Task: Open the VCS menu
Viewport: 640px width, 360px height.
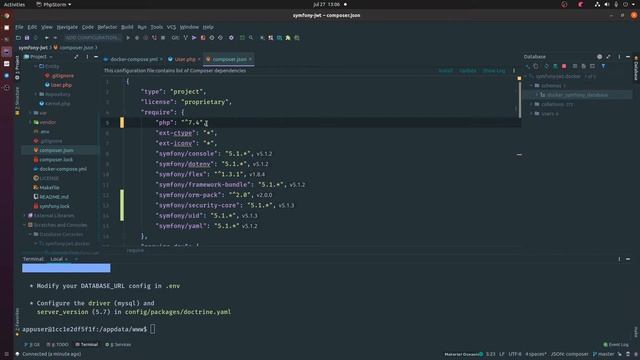Action: coord(171,27)
